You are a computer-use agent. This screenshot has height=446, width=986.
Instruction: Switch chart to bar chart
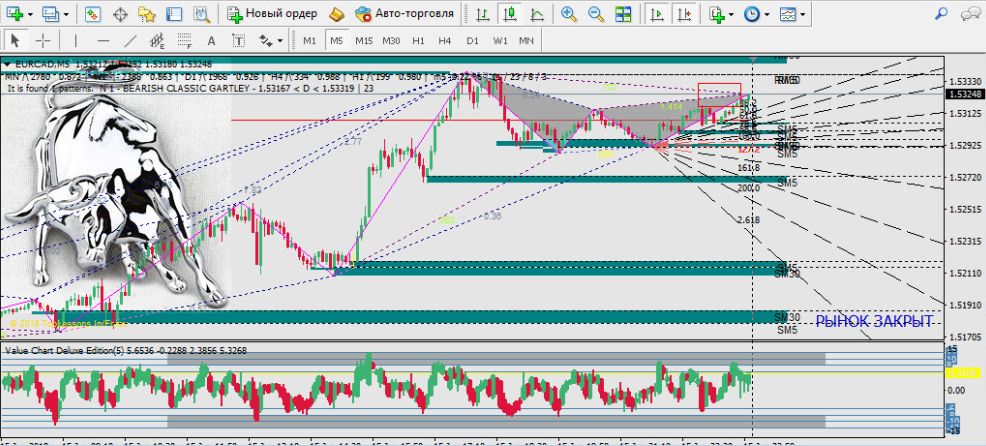tap(482, 13)
